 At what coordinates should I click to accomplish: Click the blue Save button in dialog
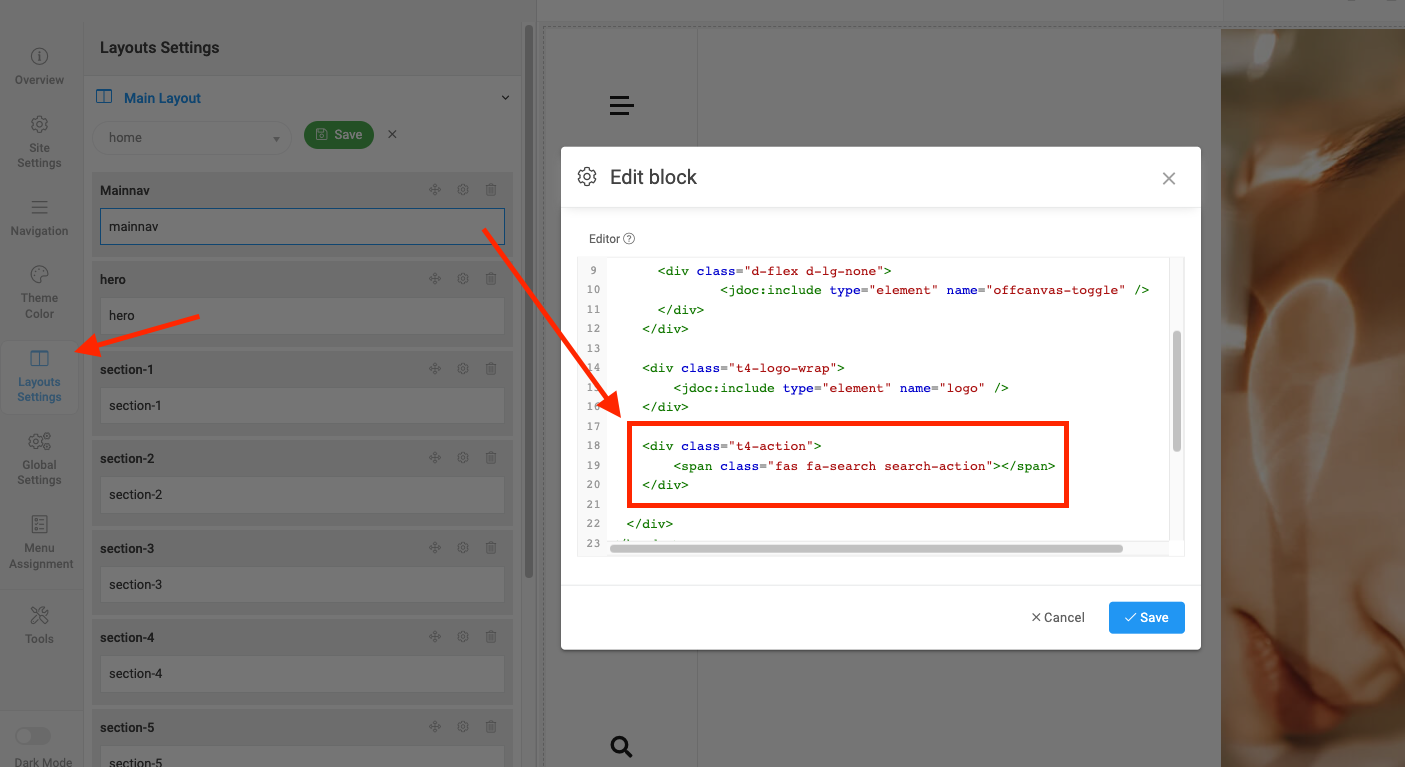click(1146, 618)
